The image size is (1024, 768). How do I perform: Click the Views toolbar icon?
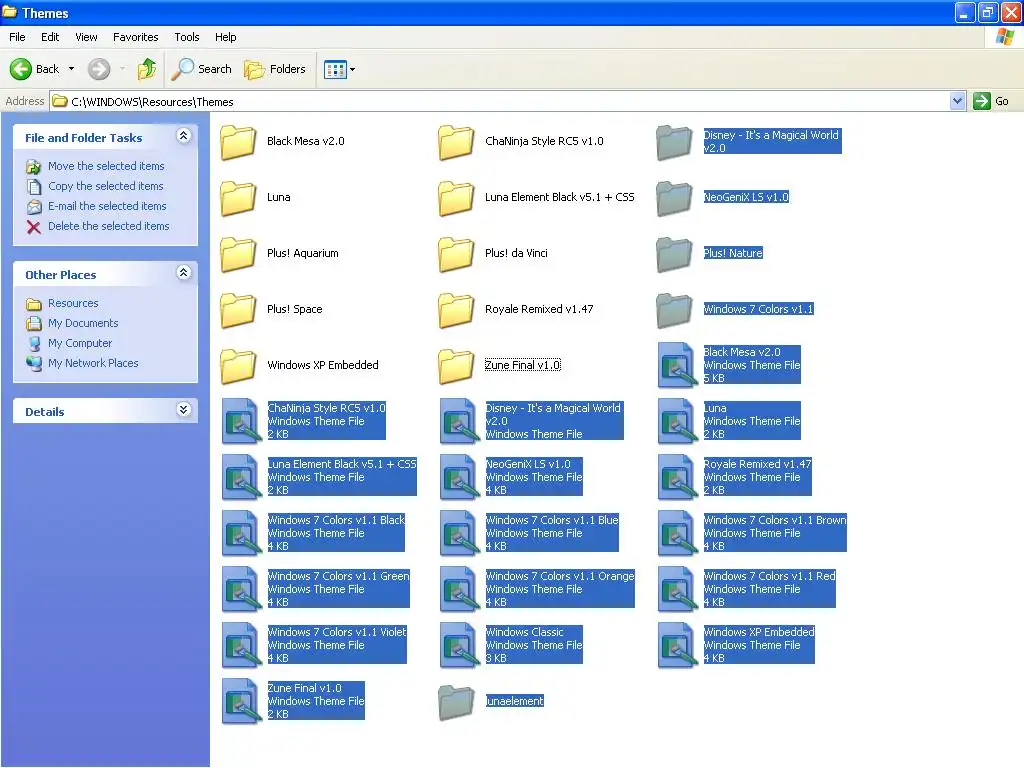coord(335,69)
